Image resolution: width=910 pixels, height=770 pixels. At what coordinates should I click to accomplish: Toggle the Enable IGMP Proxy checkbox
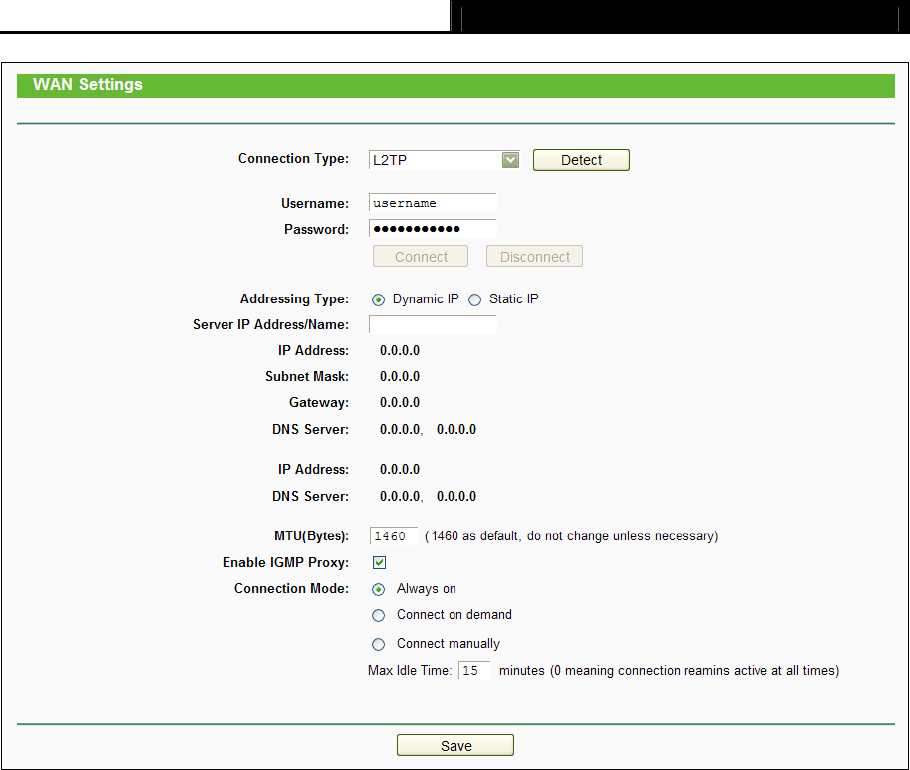(380, 563)
